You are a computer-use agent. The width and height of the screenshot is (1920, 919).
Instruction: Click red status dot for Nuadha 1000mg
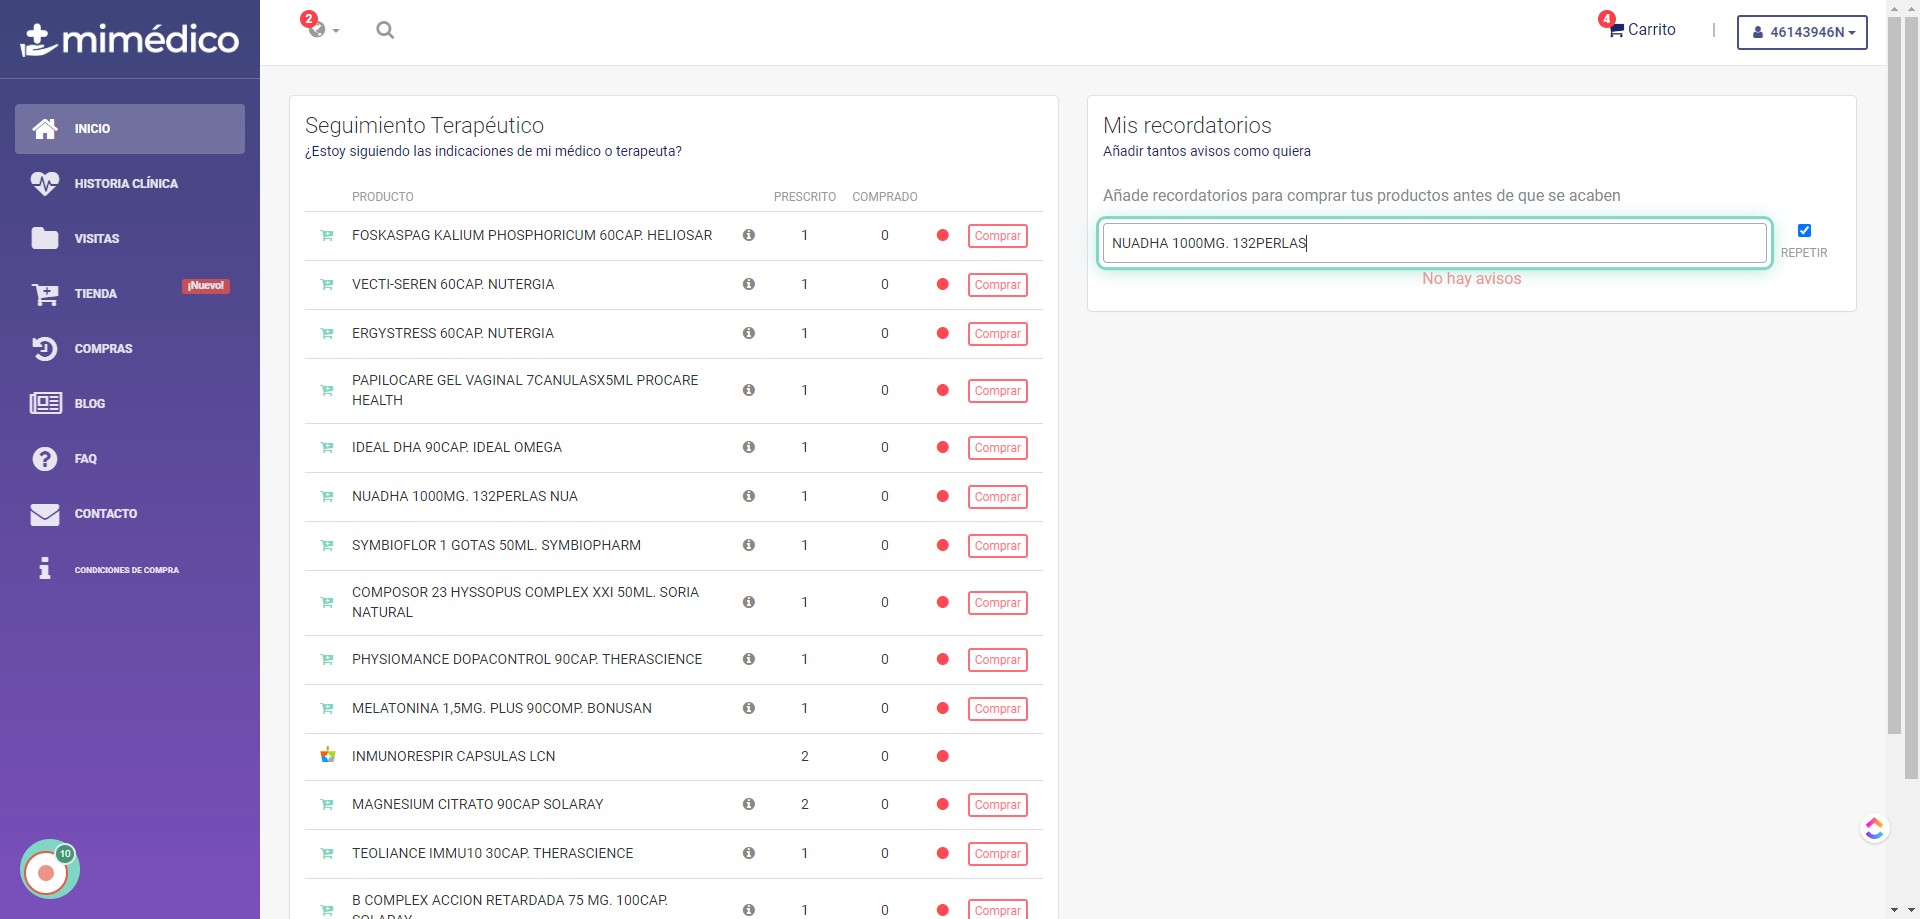tap(942, 496)
